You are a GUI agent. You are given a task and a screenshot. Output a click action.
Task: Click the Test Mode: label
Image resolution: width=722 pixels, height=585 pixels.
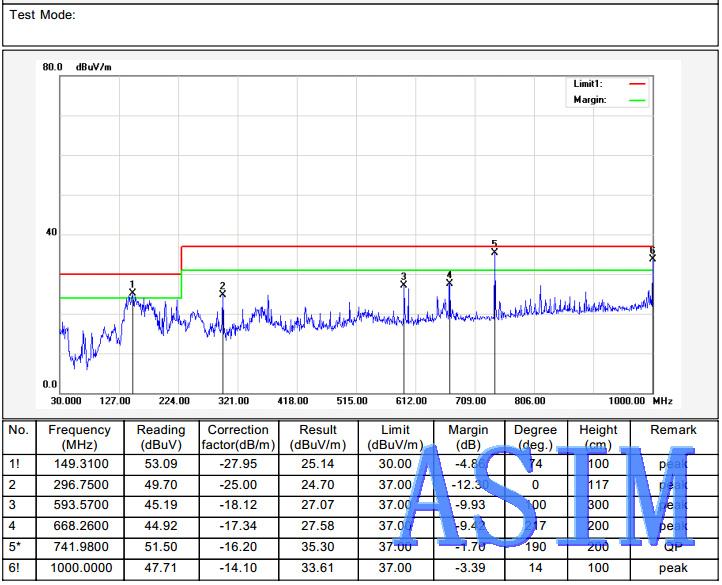point(42,15)
